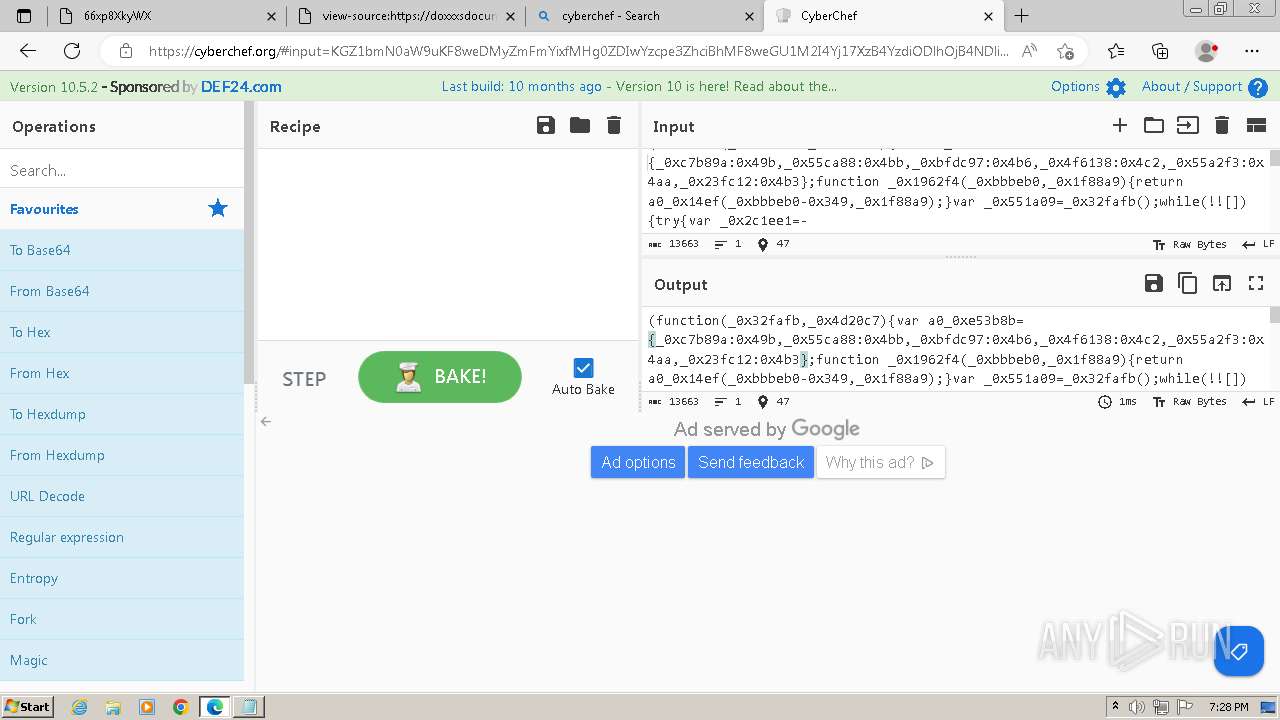
Task: Click the STEP button
Action: (x=304, y=379)
